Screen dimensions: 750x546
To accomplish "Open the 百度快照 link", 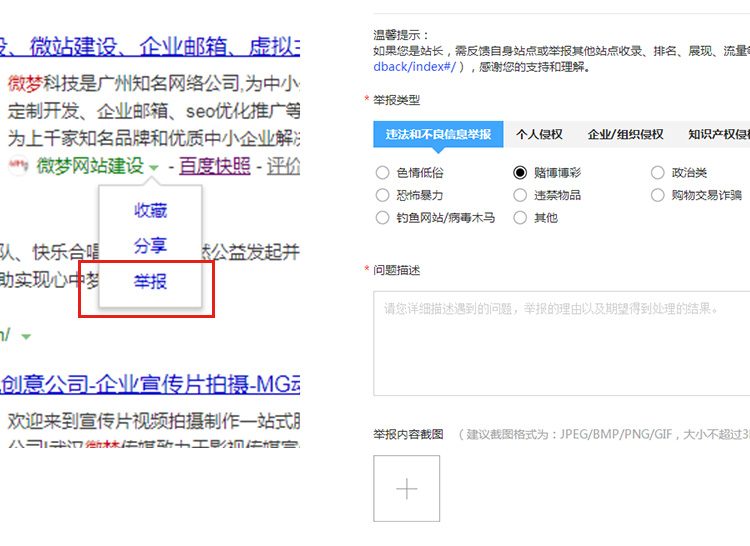I will pos(215,166).
